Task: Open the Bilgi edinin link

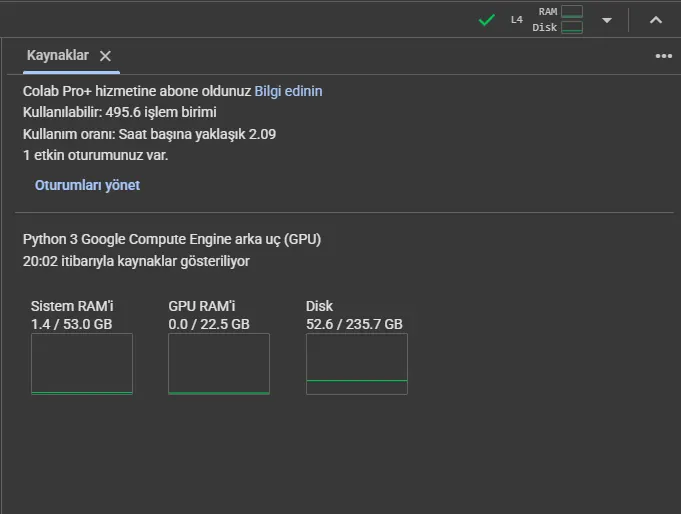Action: click(288, 91)
